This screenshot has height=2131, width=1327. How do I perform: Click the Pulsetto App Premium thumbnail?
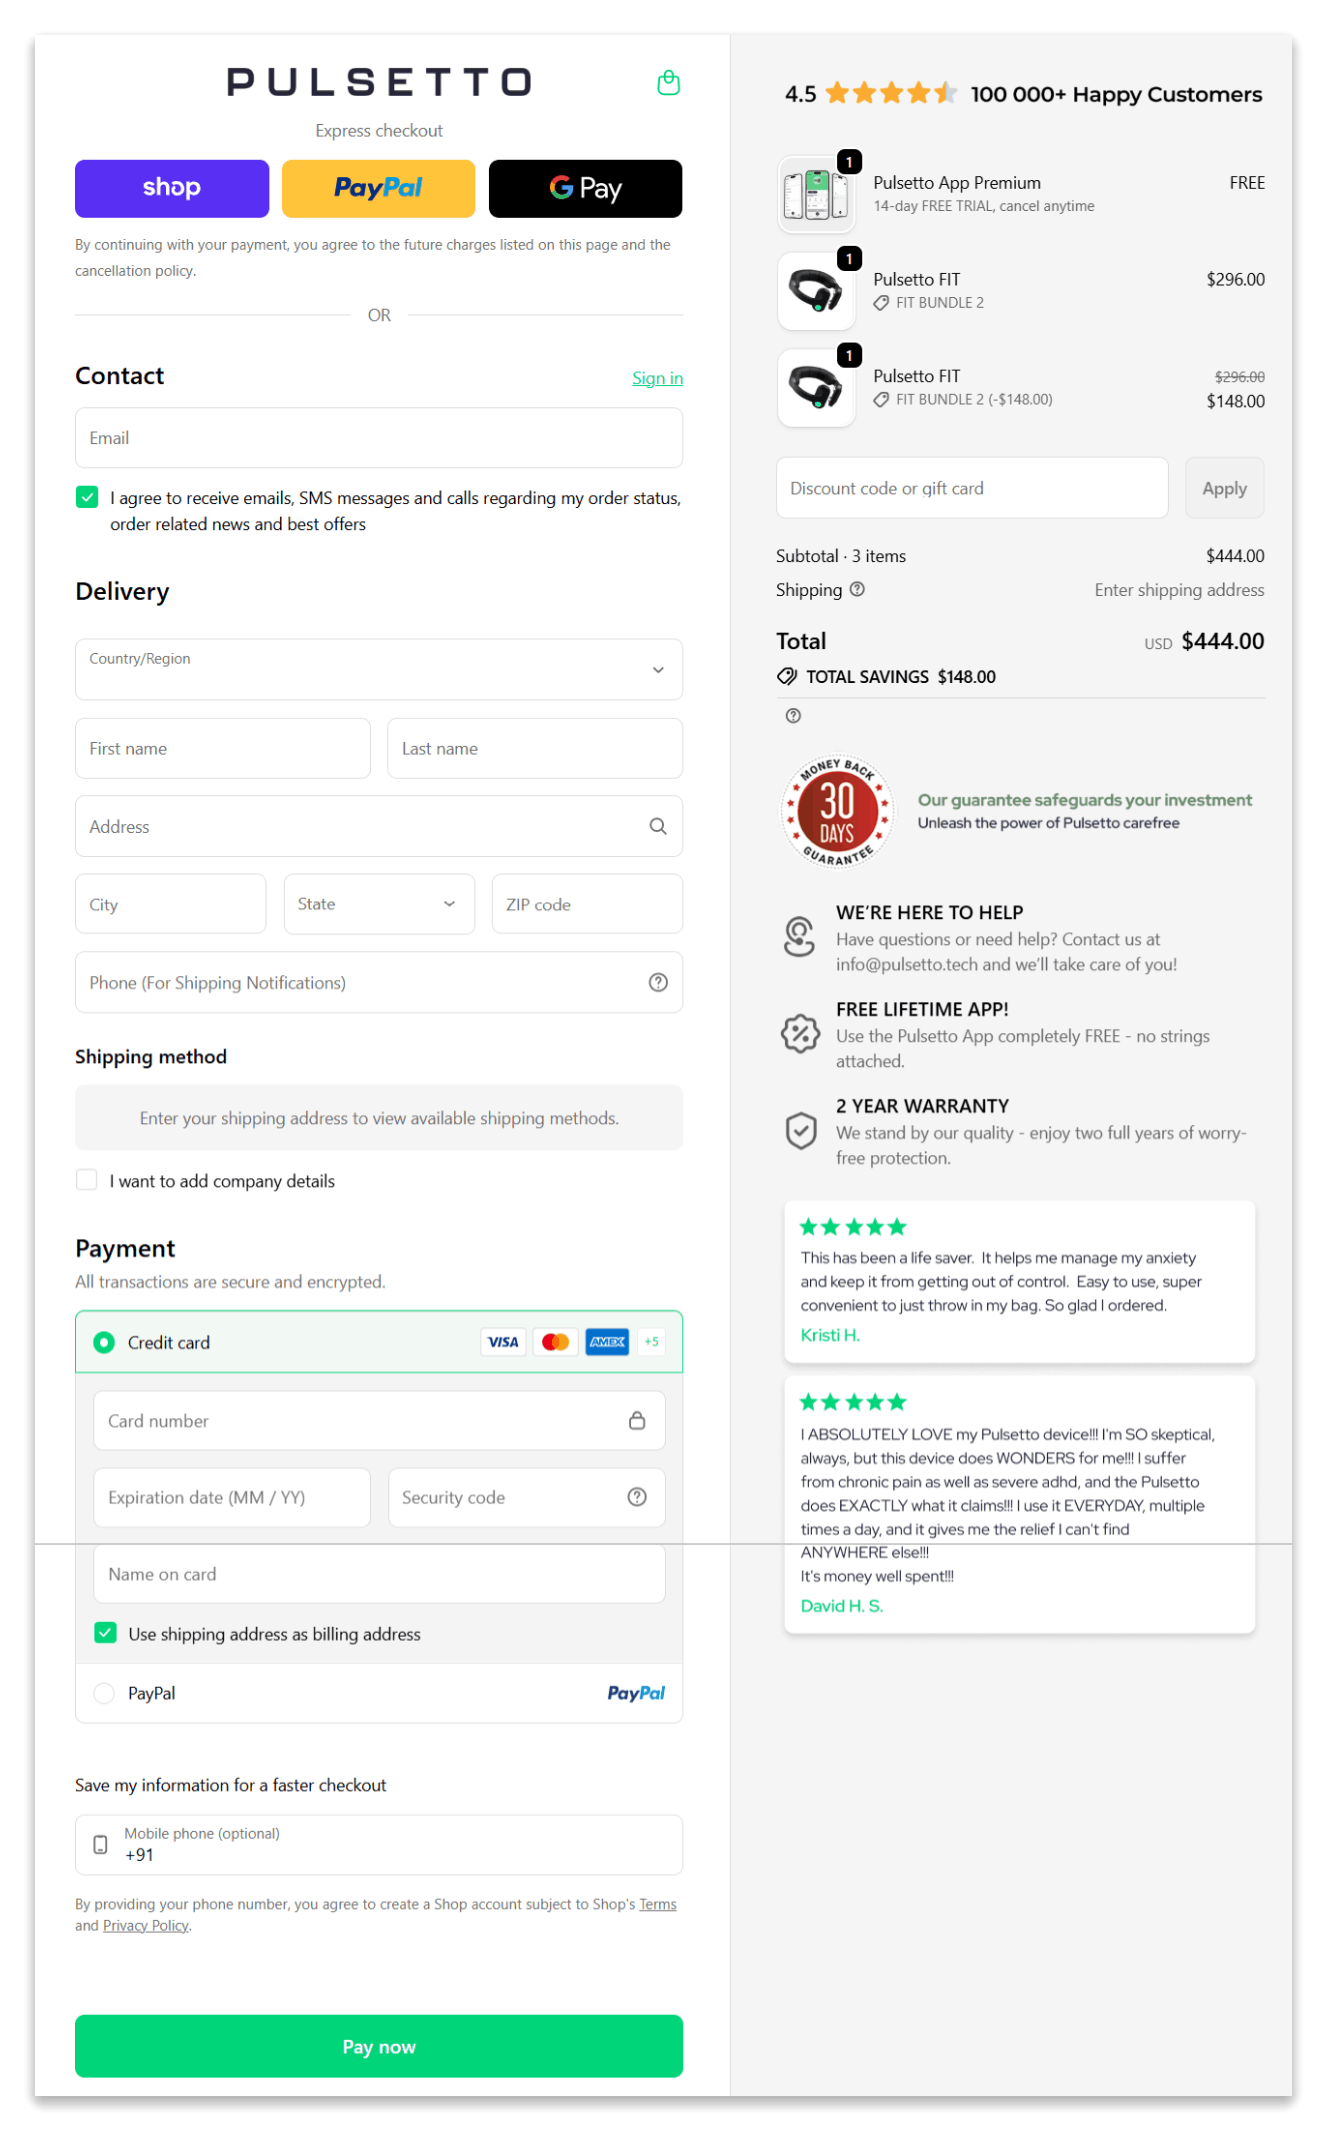pos(816,194)
